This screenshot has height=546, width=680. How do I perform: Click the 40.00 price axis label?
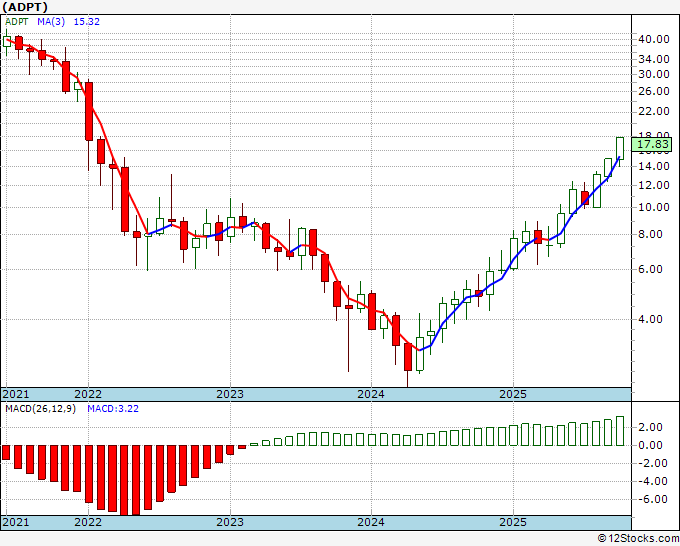tap(654, 39)
